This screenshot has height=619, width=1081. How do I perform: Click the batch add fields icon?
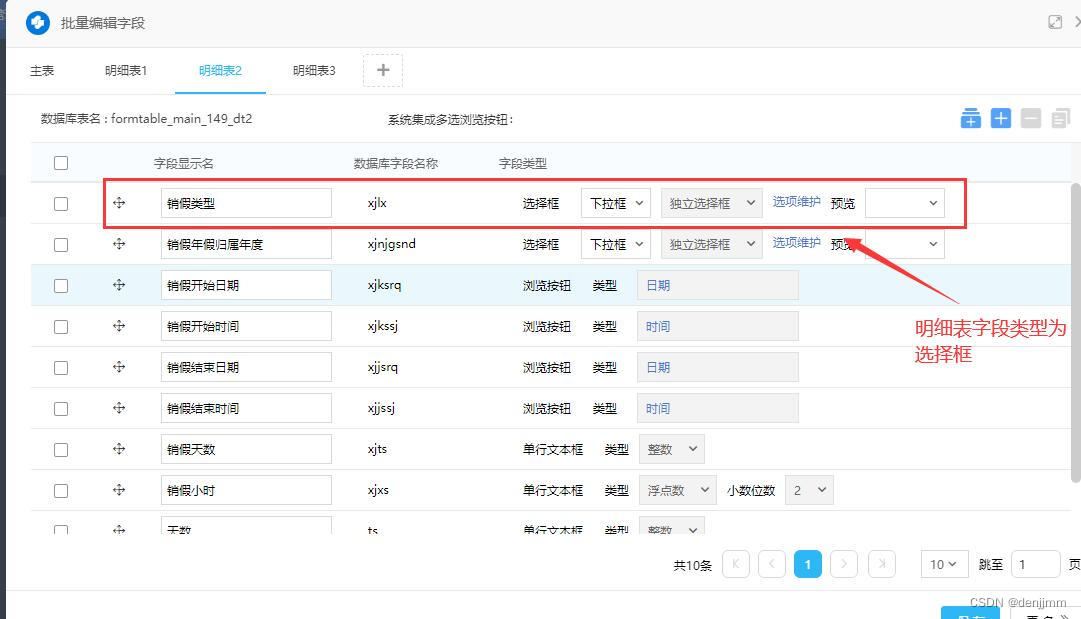tap(970, 118)
